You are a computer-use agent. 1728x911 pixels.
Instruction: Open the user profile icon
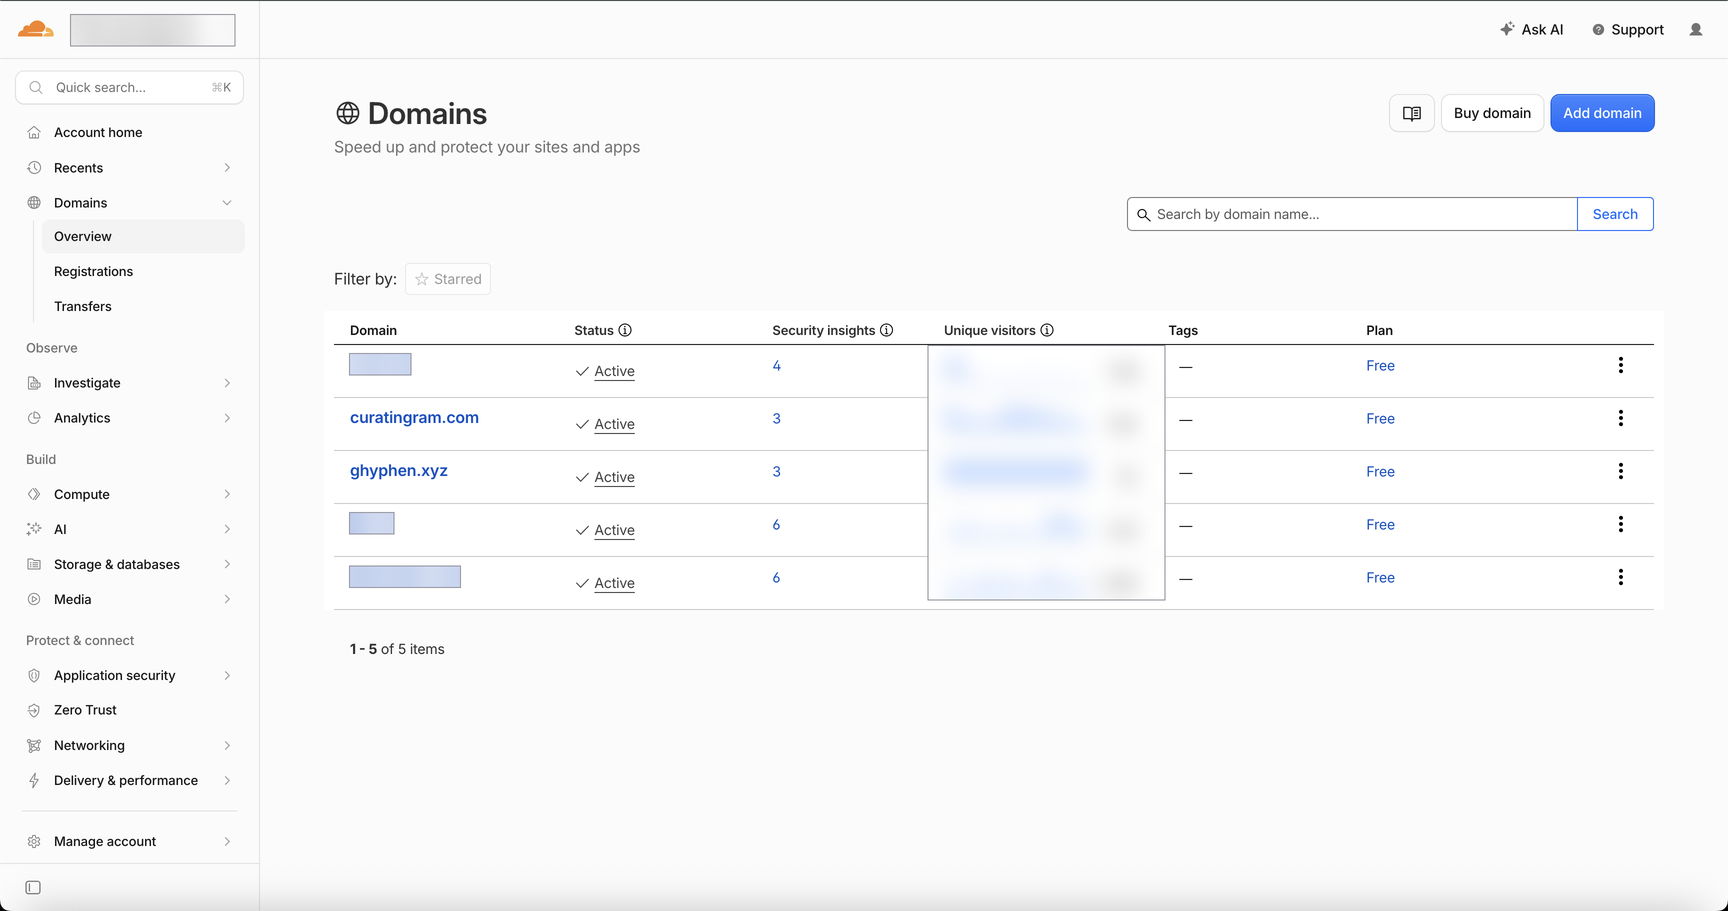pyautogui.click(x=1696, y=30)
